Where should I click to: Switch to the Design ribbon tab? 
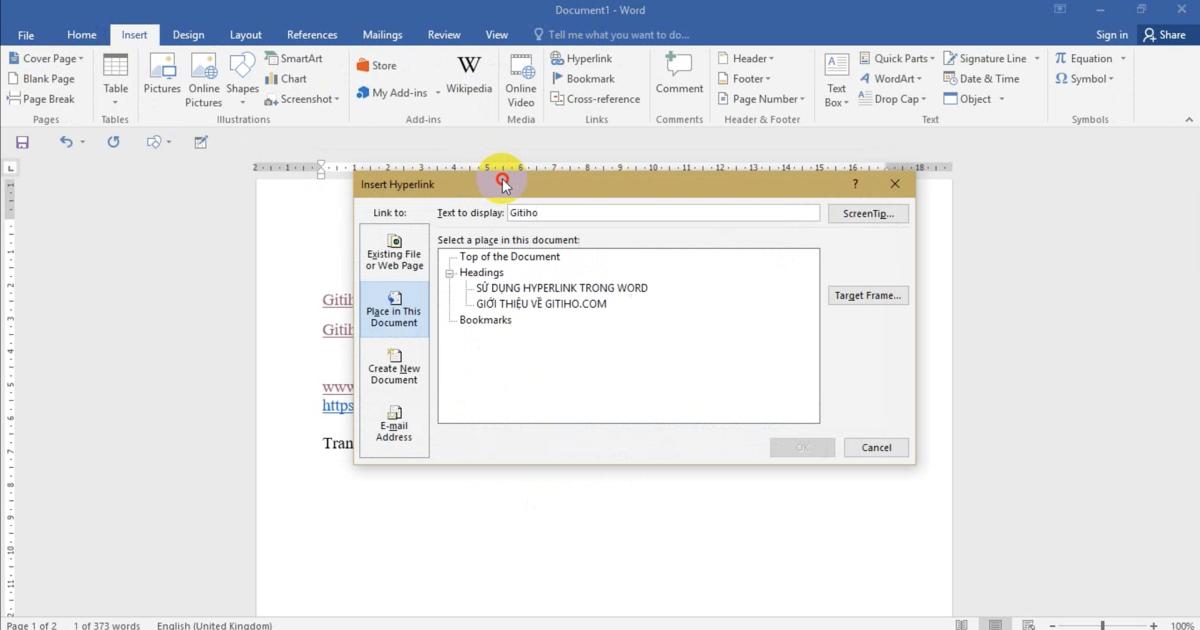point(188,34)
